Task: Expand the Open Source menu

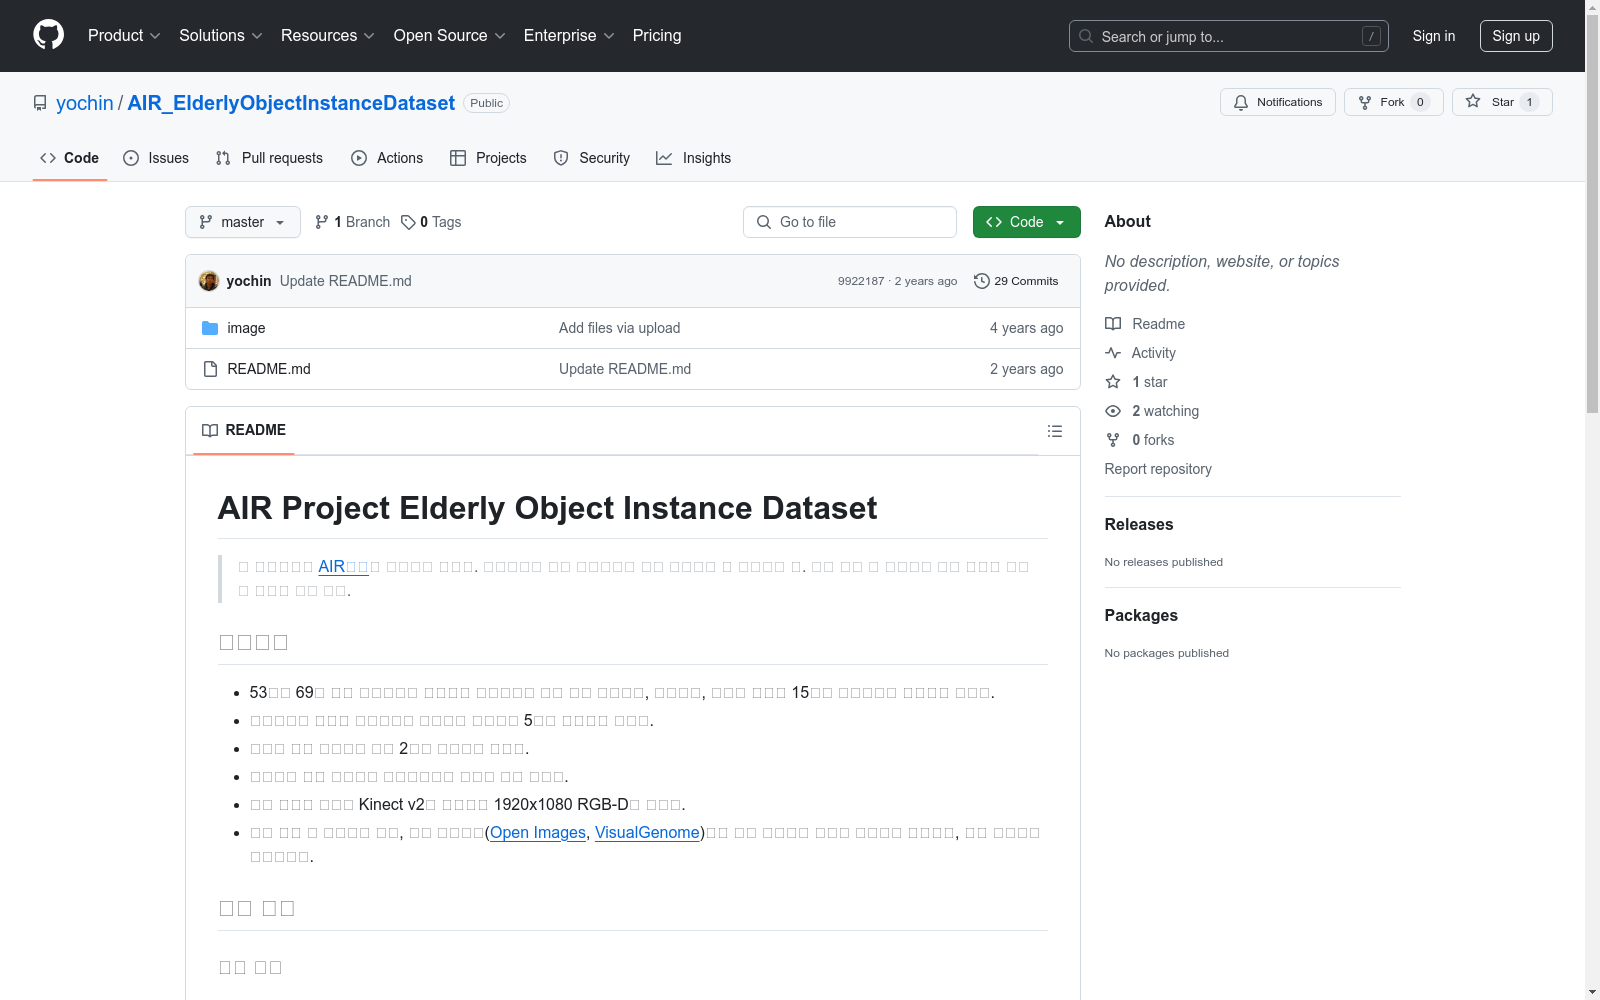Action: point(450,35)
